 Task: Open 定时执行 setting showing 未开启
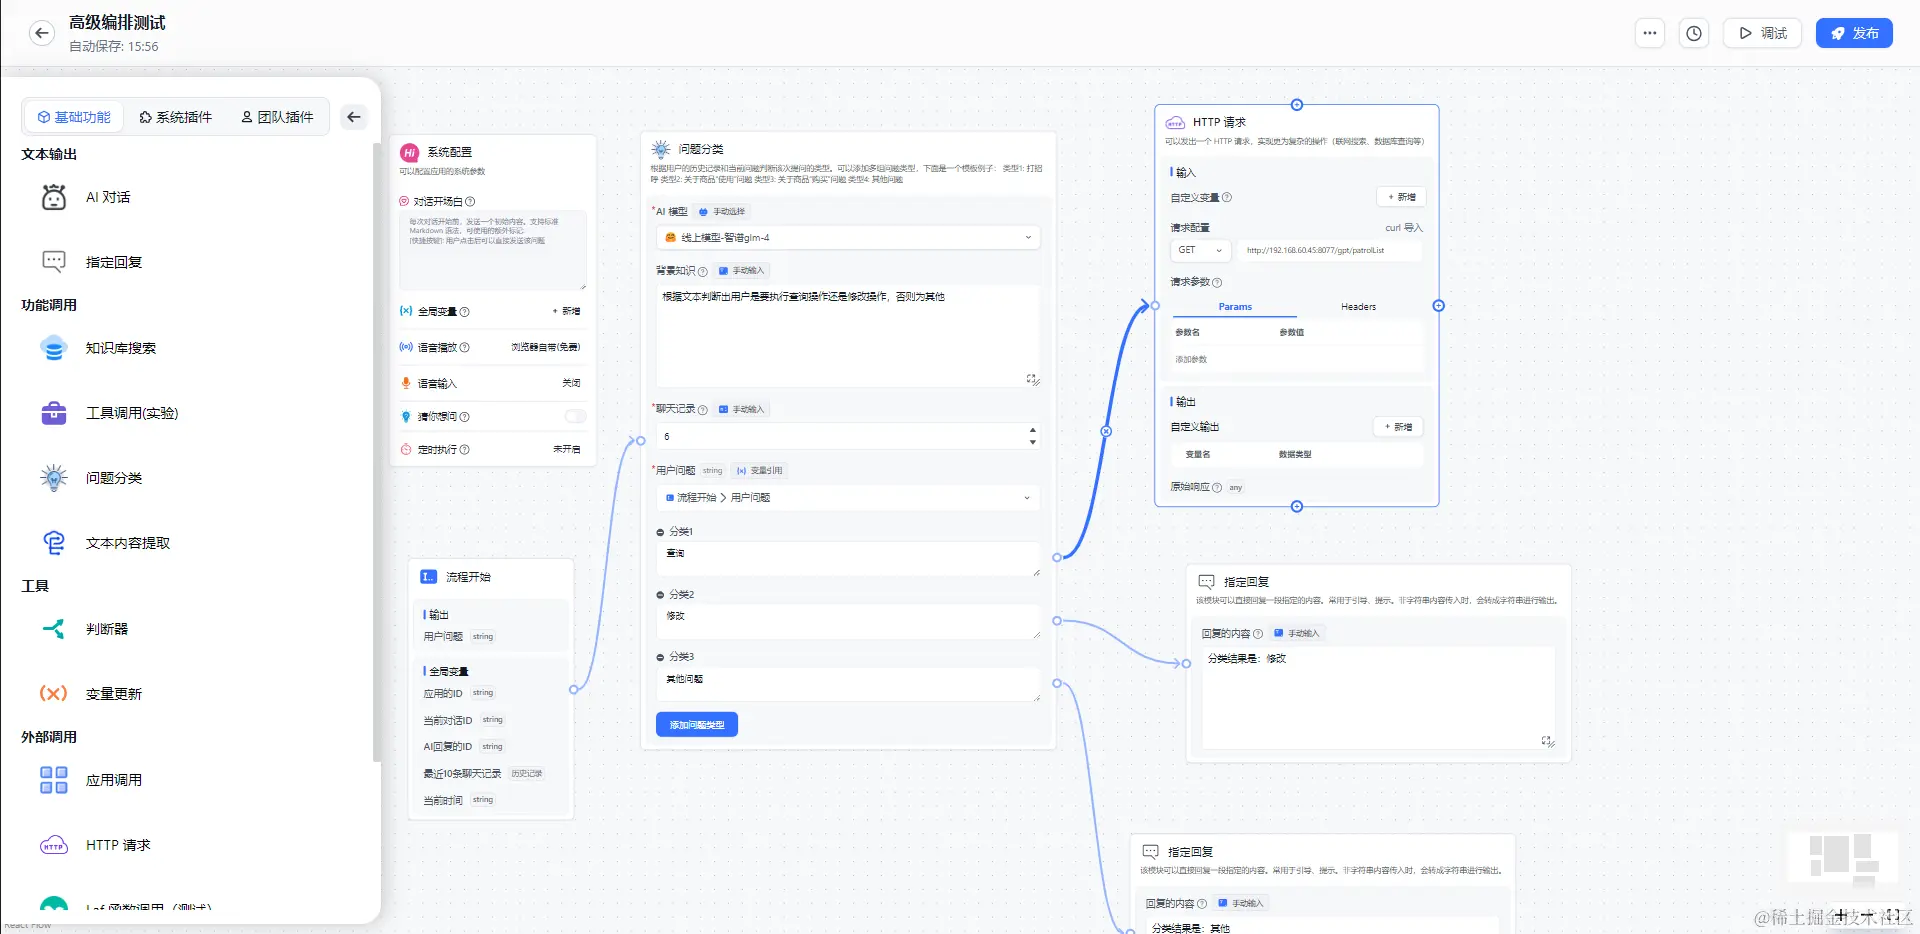pos(566,449)
